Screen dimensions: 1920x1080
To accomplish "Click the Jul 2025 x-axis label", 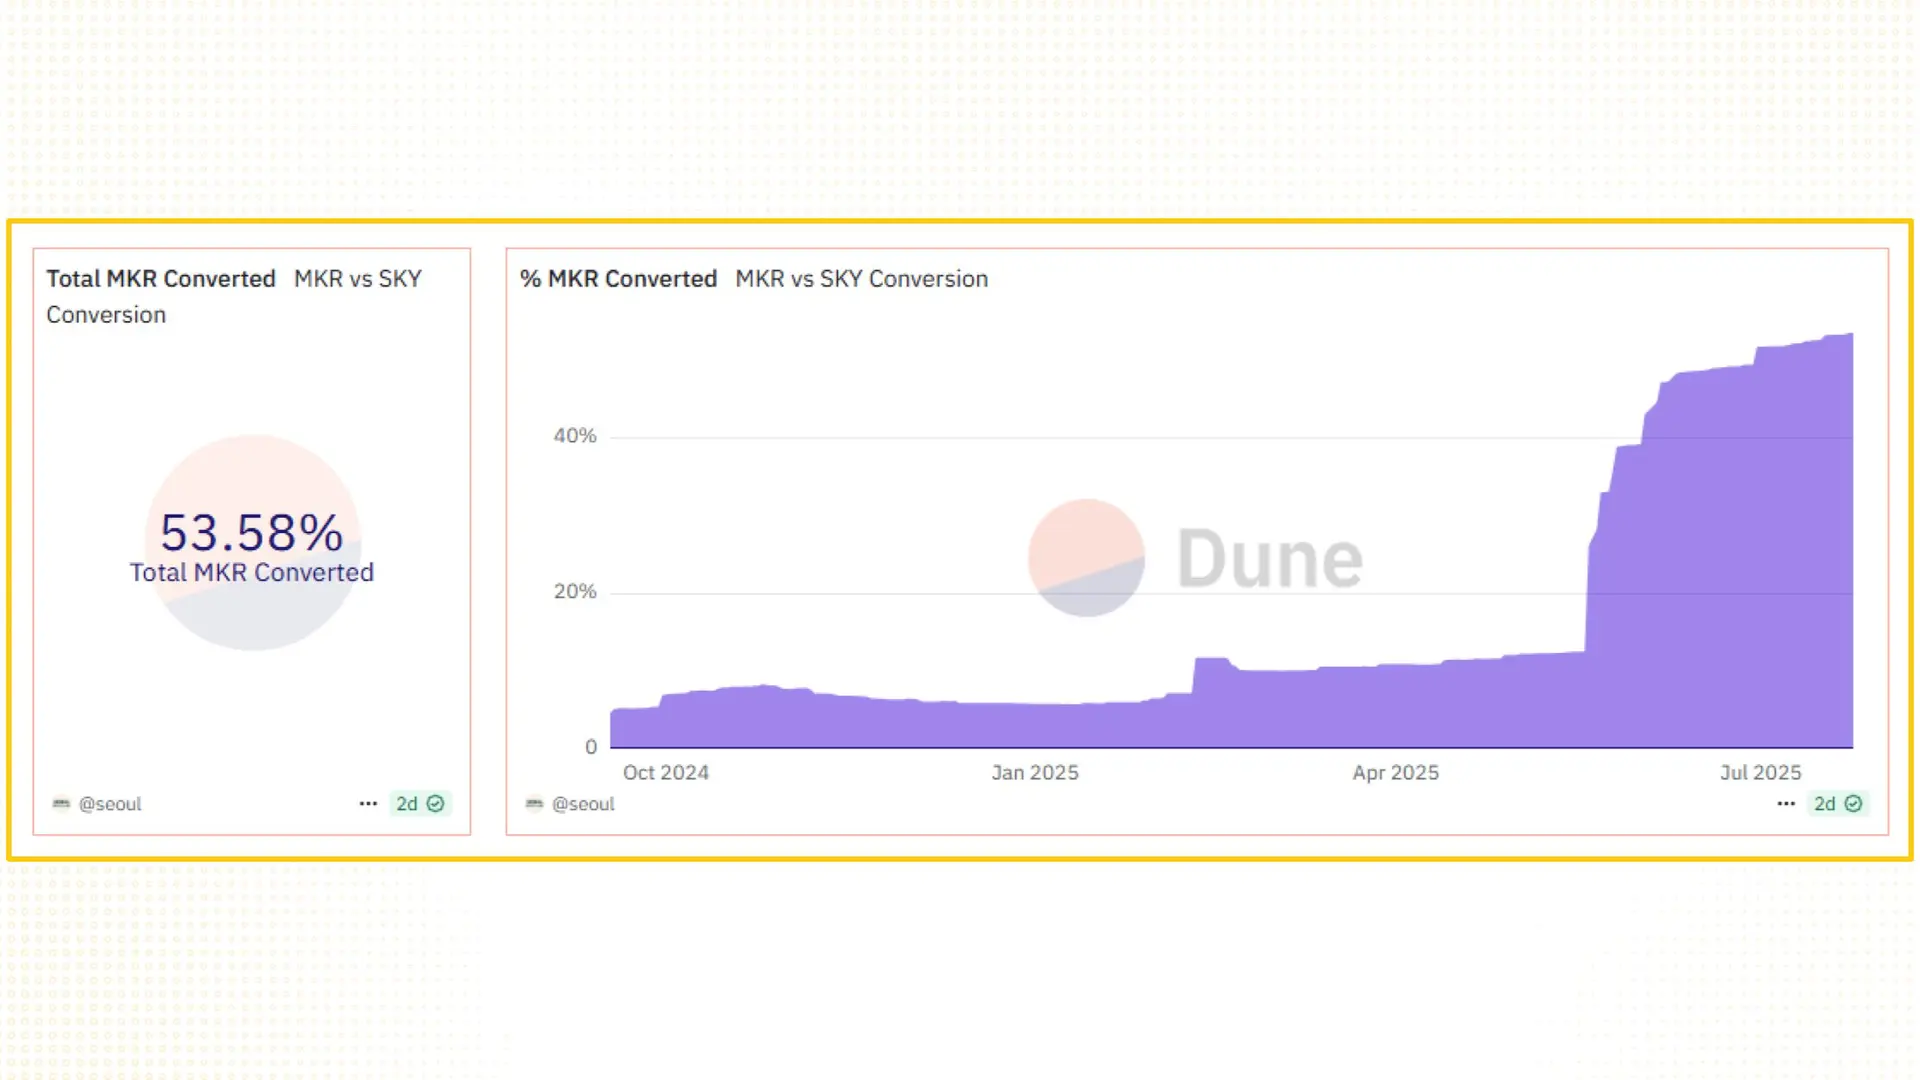I will click(x=1760, y=772).
